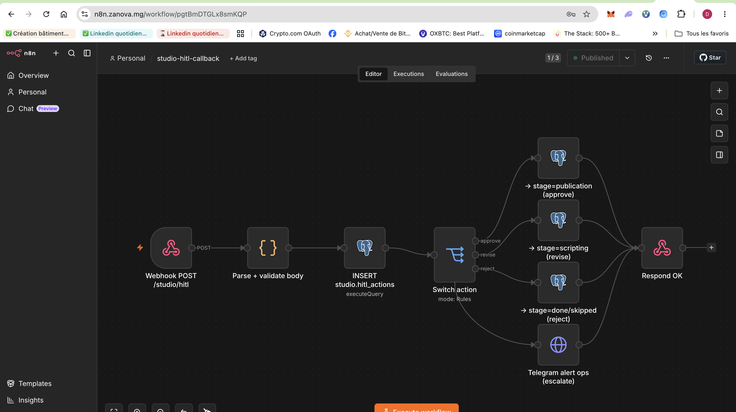Reload the browser page

point(46,14)
